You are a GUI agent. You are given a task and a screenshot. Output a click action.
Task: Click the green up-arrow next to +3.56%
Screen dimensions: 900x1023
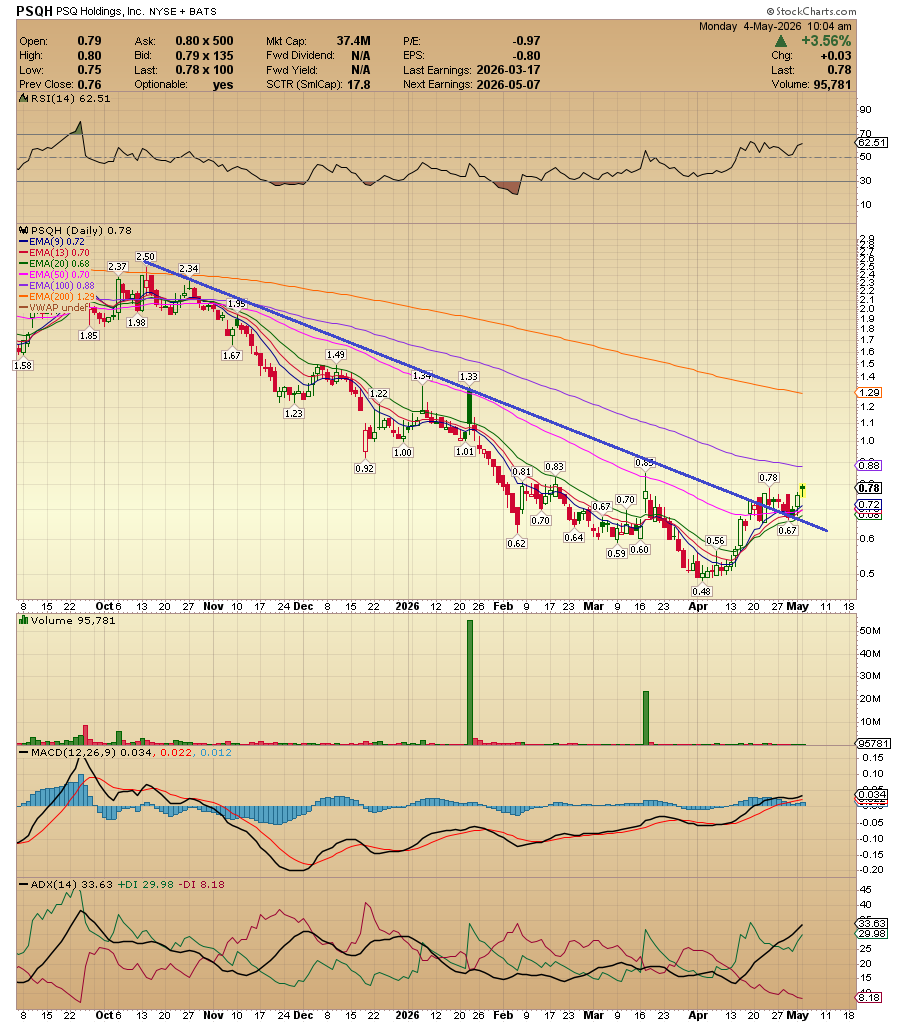click(x=781, y=41)
